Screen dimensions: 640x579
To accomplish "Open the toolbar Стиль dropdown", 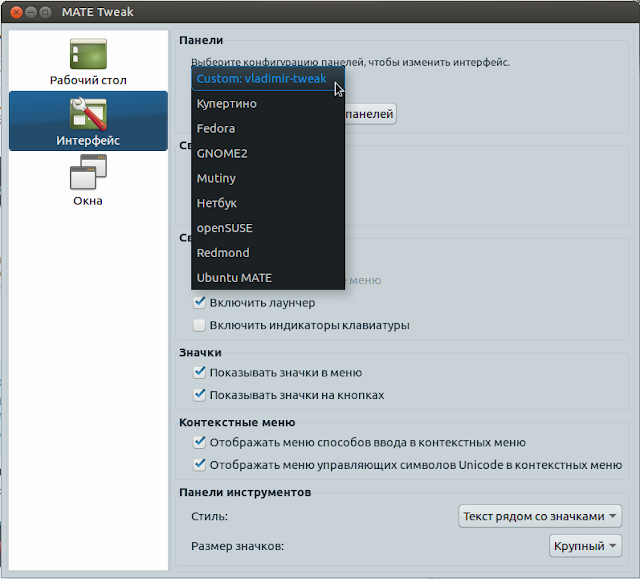I will (540, 516).
